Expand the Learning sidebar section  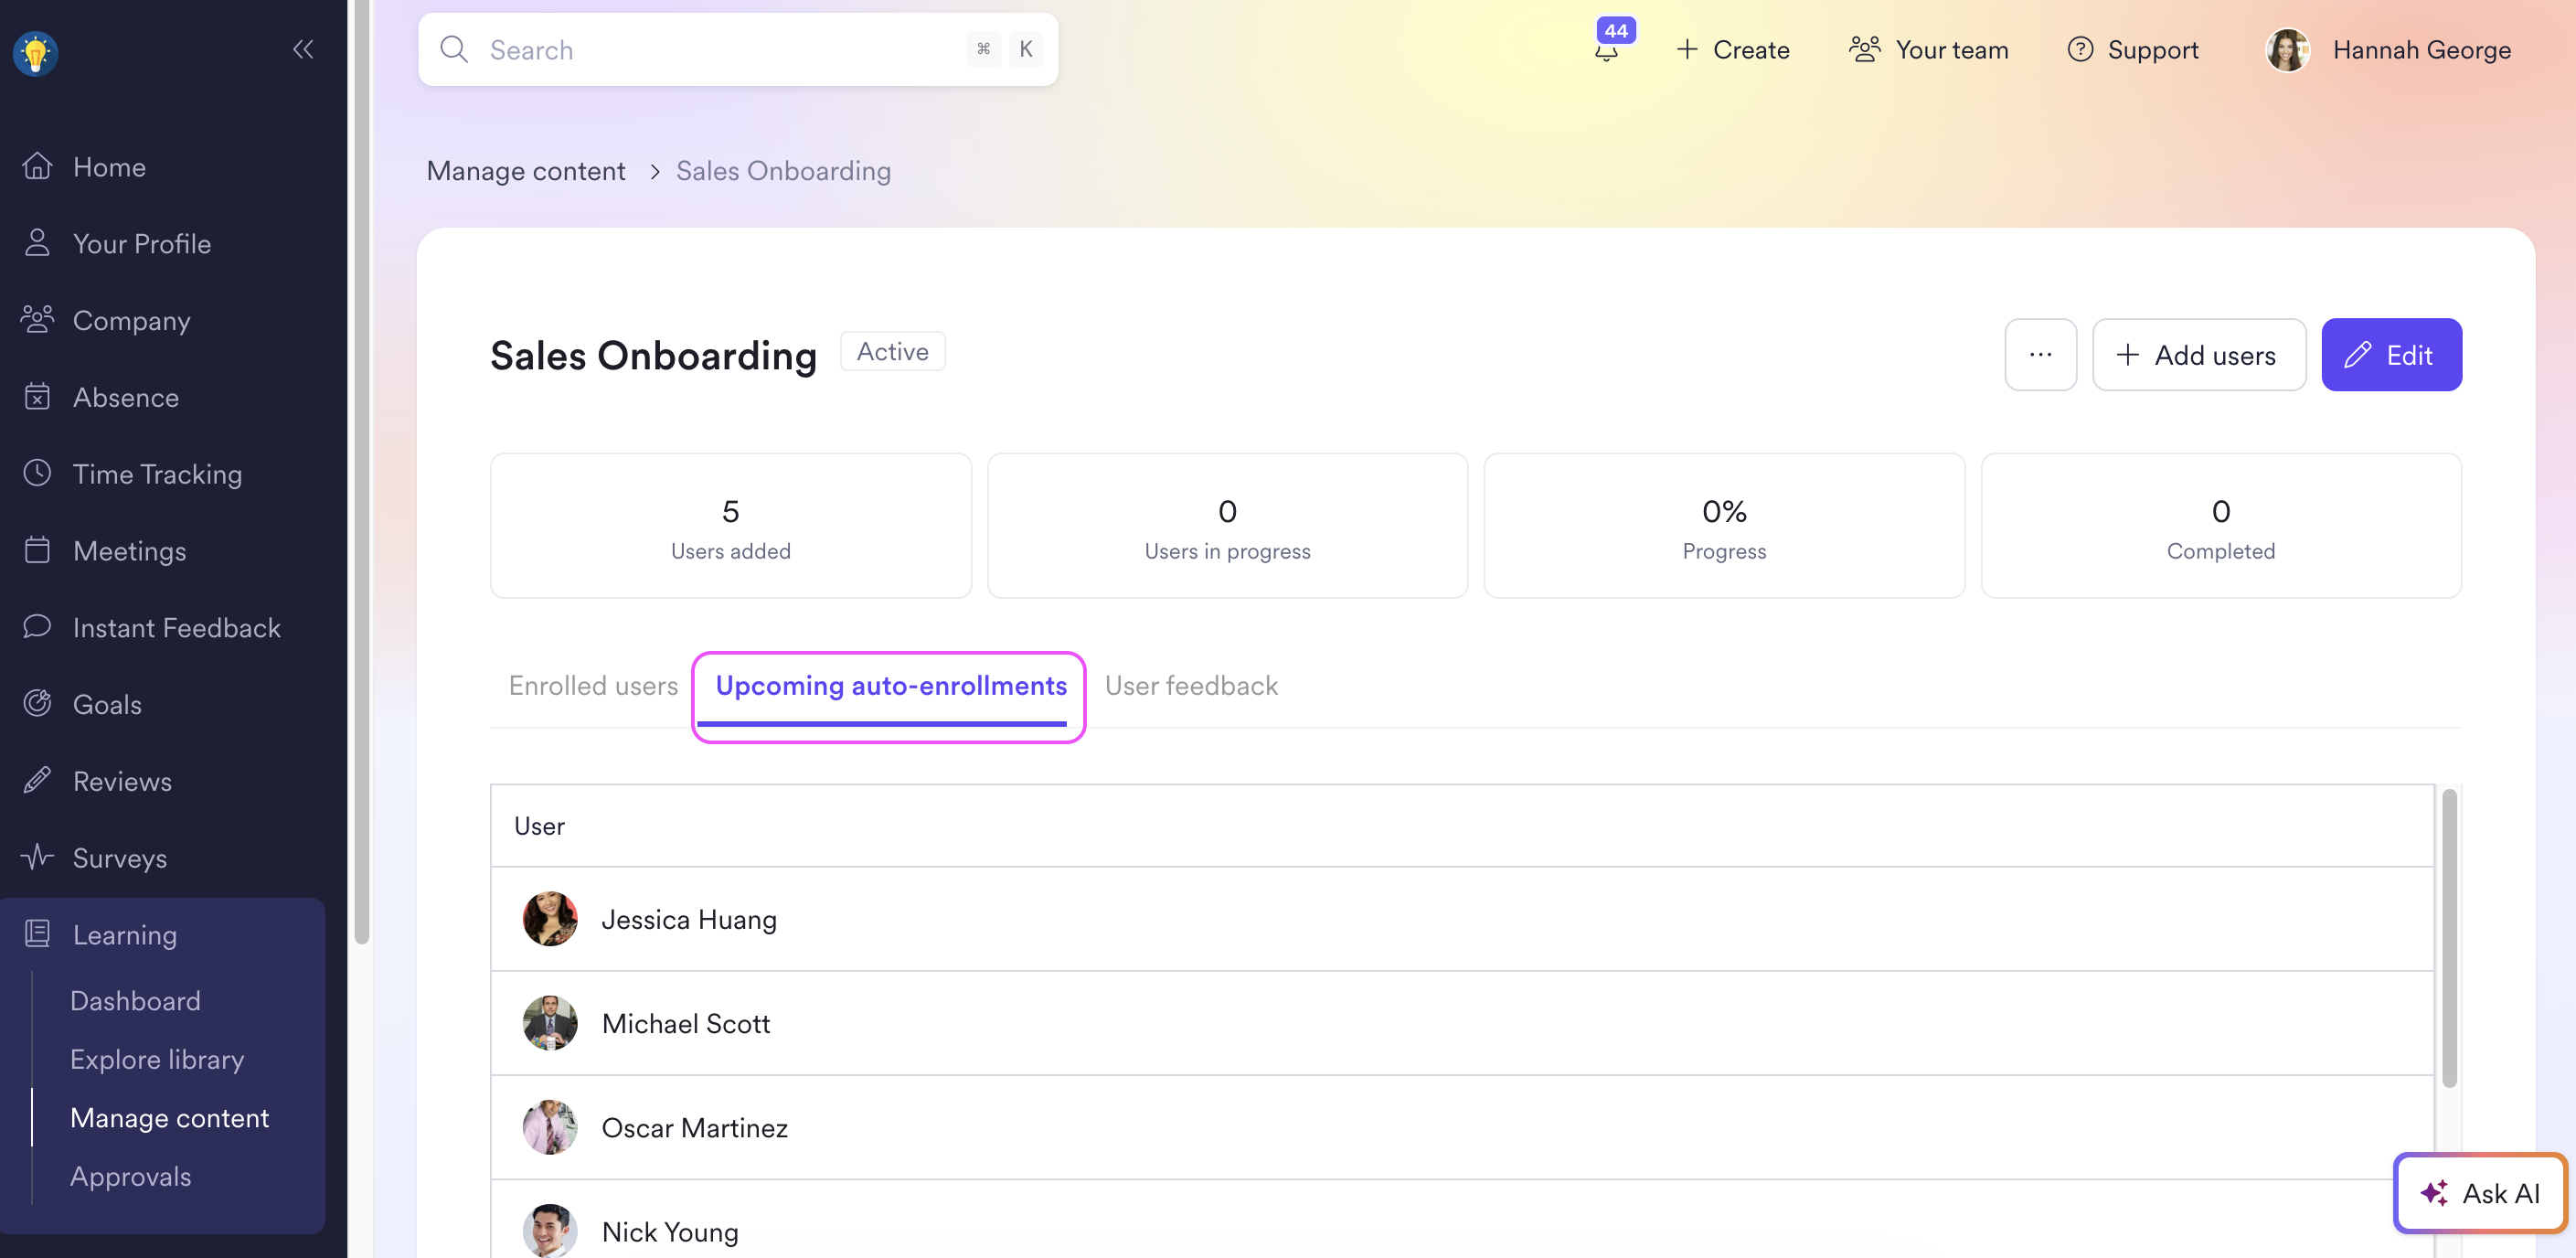(x=125, y=934)
